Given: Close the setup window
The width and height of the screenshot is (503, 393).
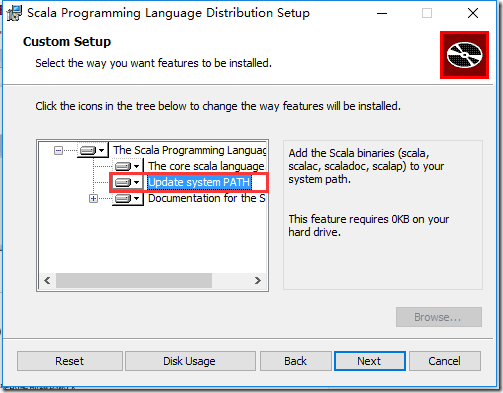Looking at the screenshot, I should [x=473, y=13].
